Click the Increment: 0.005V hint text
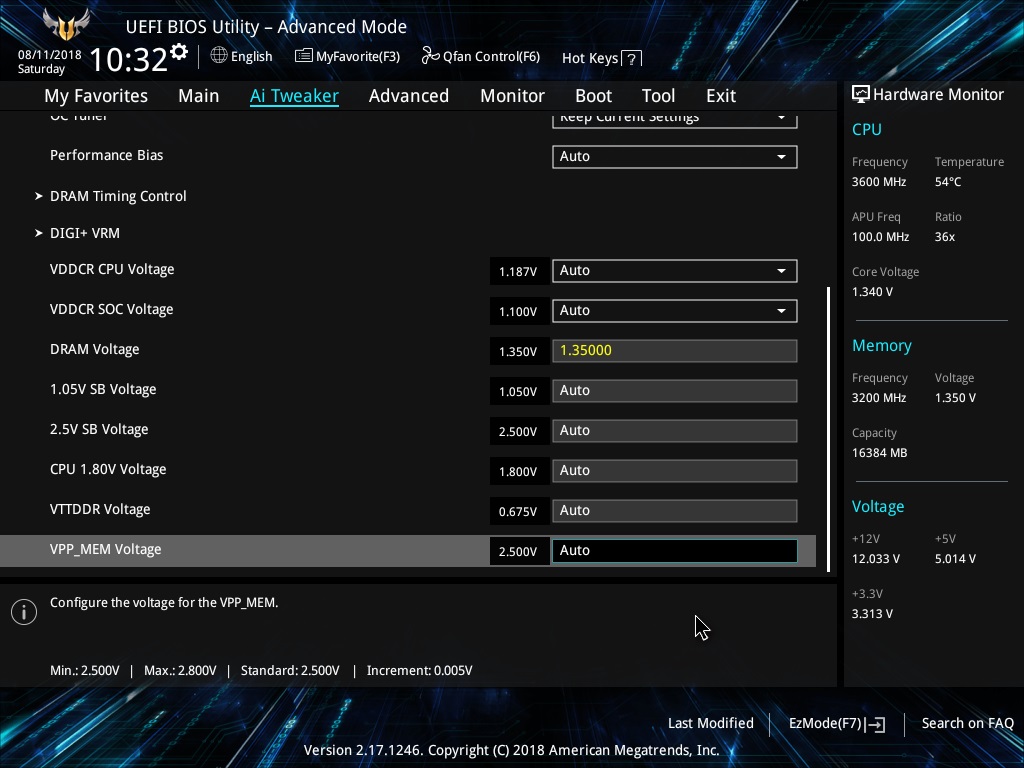Image resolution: width=1024 pixels, height=768 pixels. point(419,671)
